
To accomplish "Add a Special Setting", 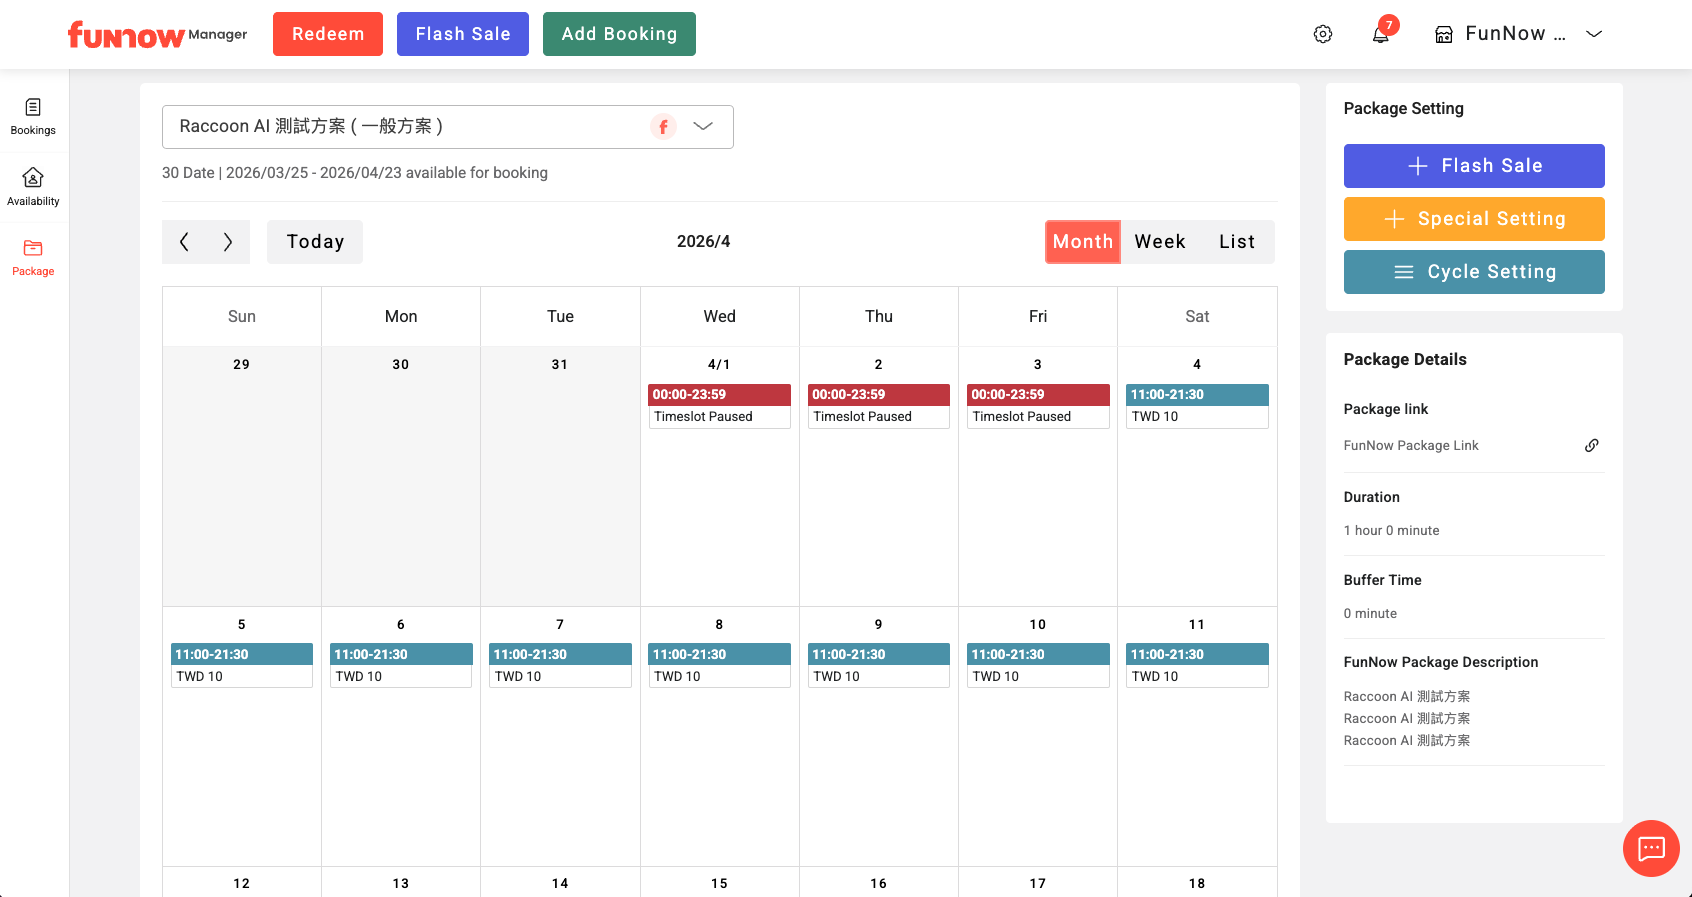I will click(1473, 219).
